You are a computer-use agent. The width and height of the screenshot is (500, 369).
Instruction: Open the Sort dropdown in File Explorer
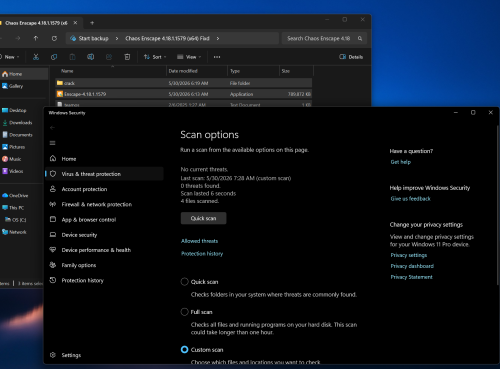click(x=155, y=57)
